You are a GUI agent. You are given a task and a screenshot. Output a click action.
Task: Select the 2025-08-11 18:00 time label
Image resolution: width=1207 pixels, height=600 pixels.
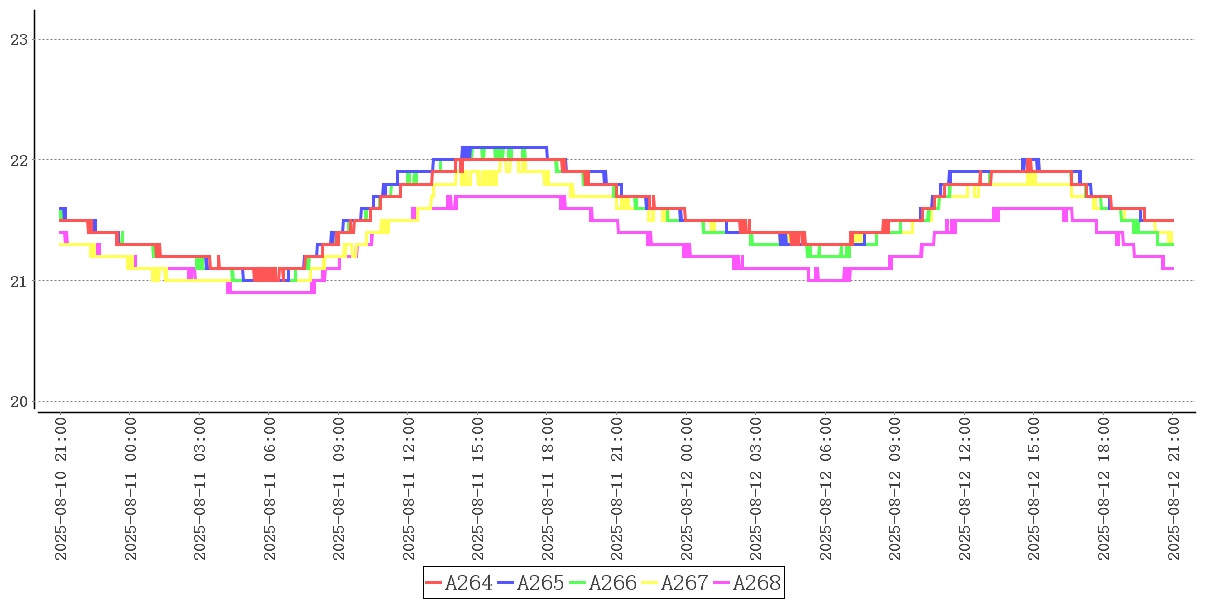click(548, 489)
